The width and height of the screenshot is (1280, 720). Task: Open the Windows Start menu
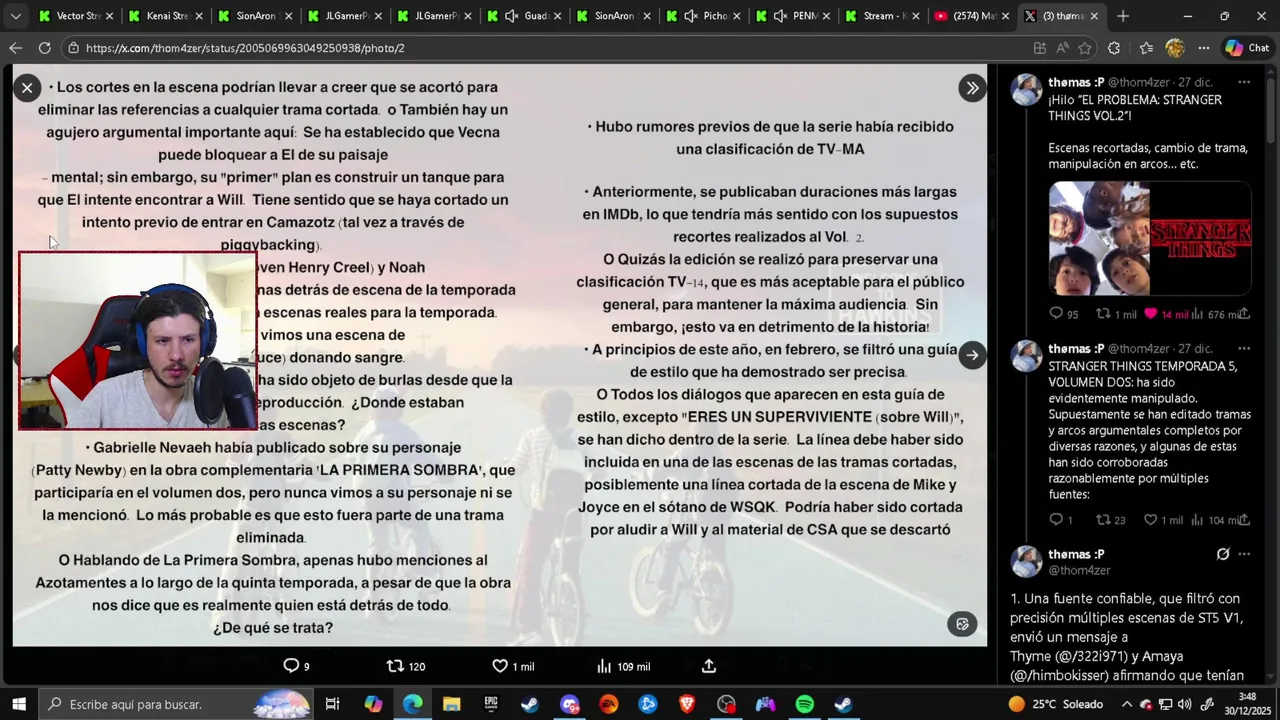(x=18, y=704)
